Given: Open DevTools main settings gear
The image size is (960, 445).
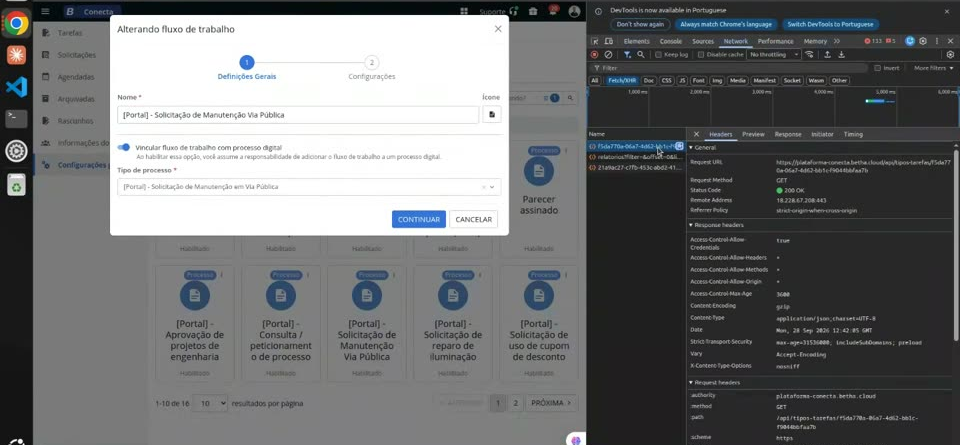Looking at the screenshot, I should click(923, 41).
